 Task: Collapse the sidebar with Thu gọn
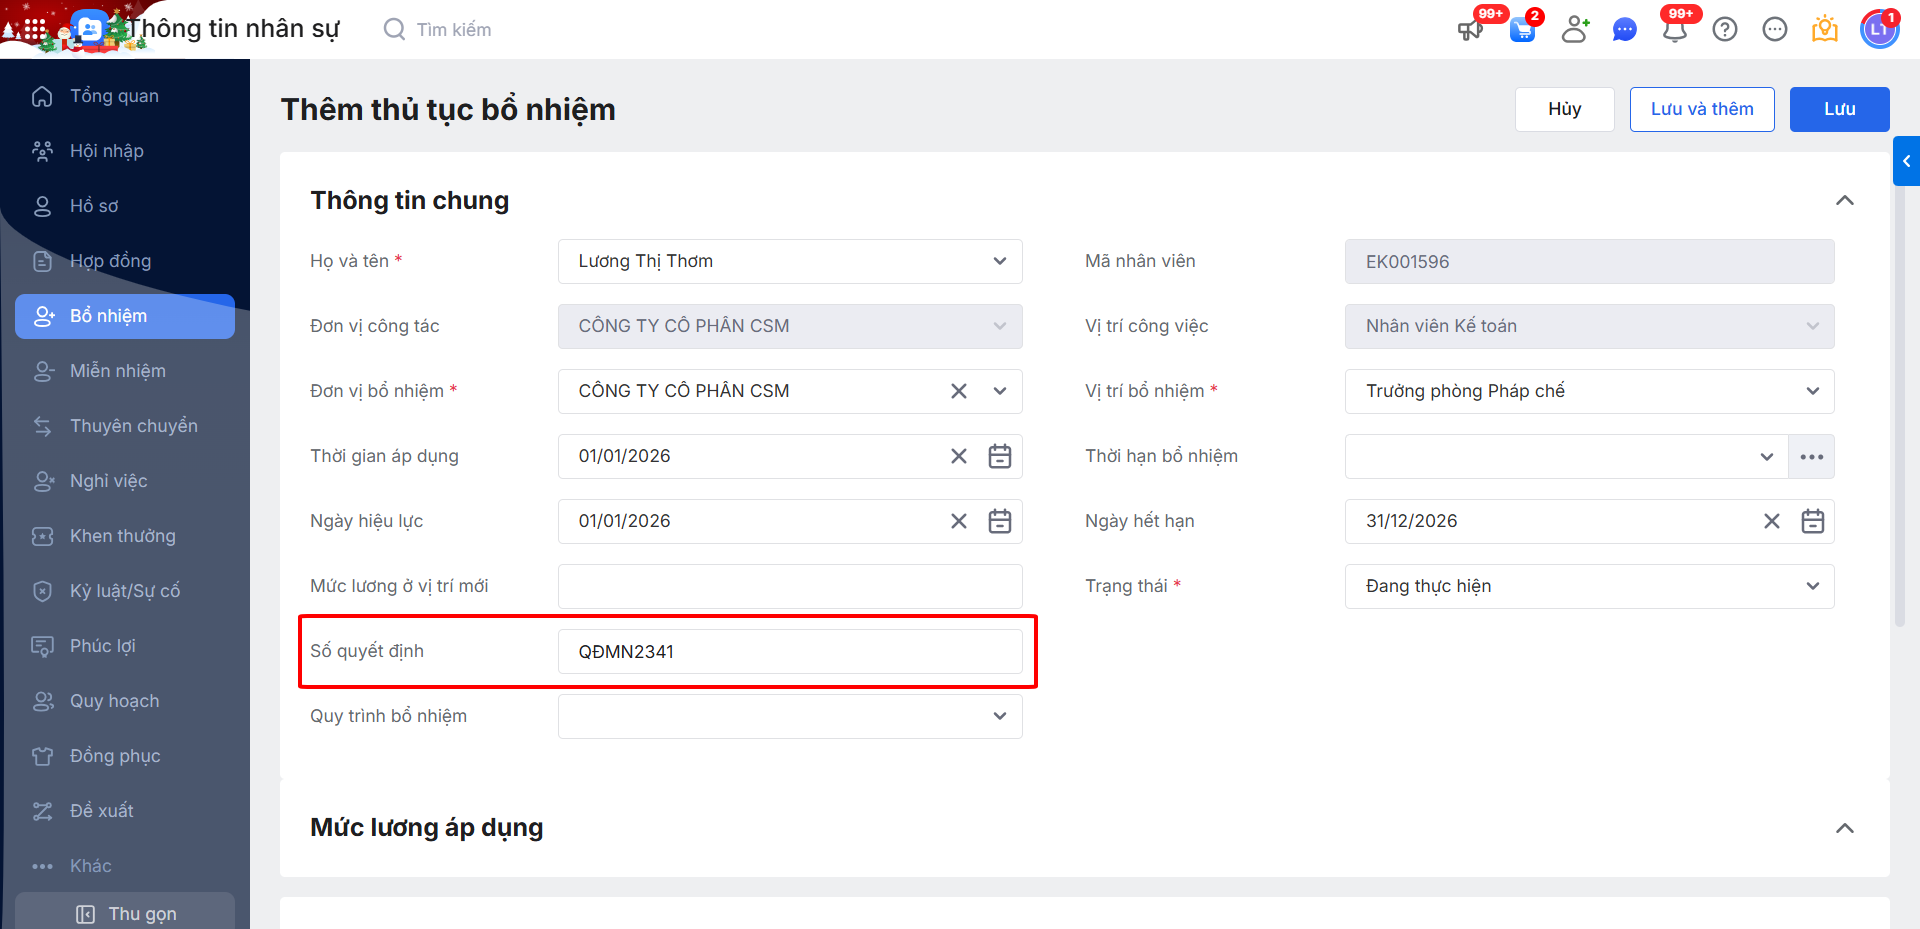click(x=126, y=913)
